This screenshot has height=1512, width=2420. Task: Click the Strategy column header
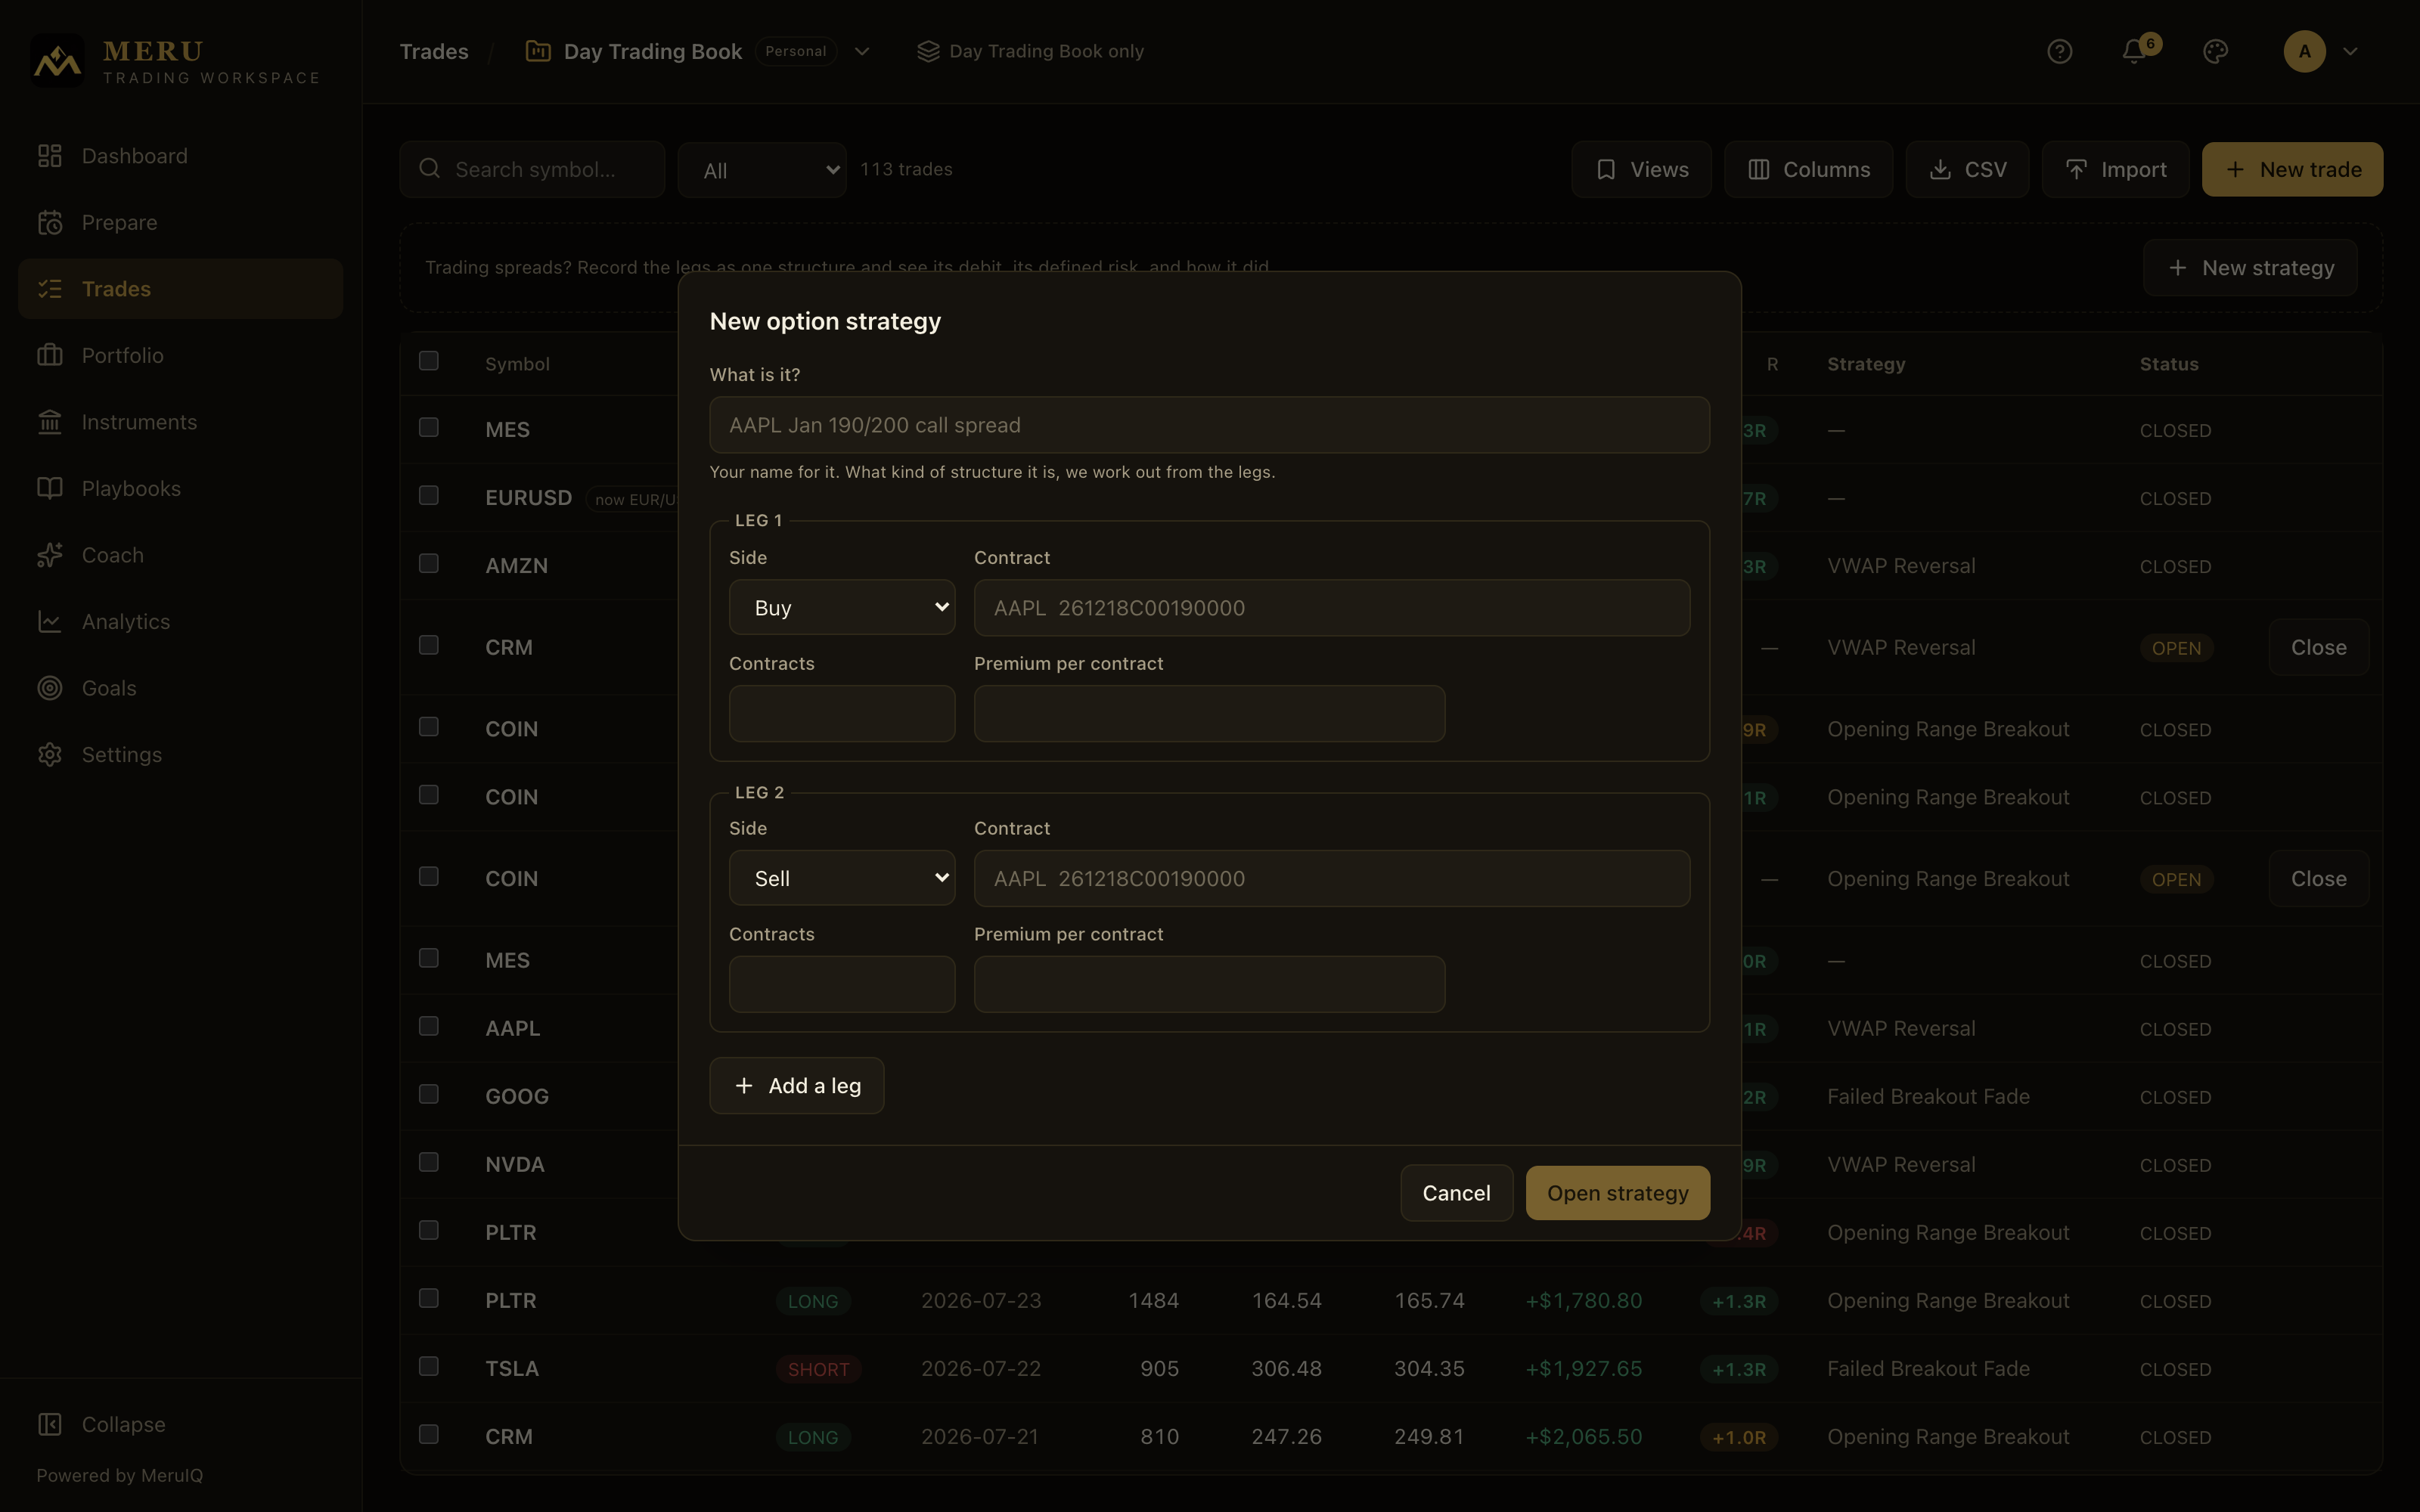pyautogui.click(x=1866, y=364)
